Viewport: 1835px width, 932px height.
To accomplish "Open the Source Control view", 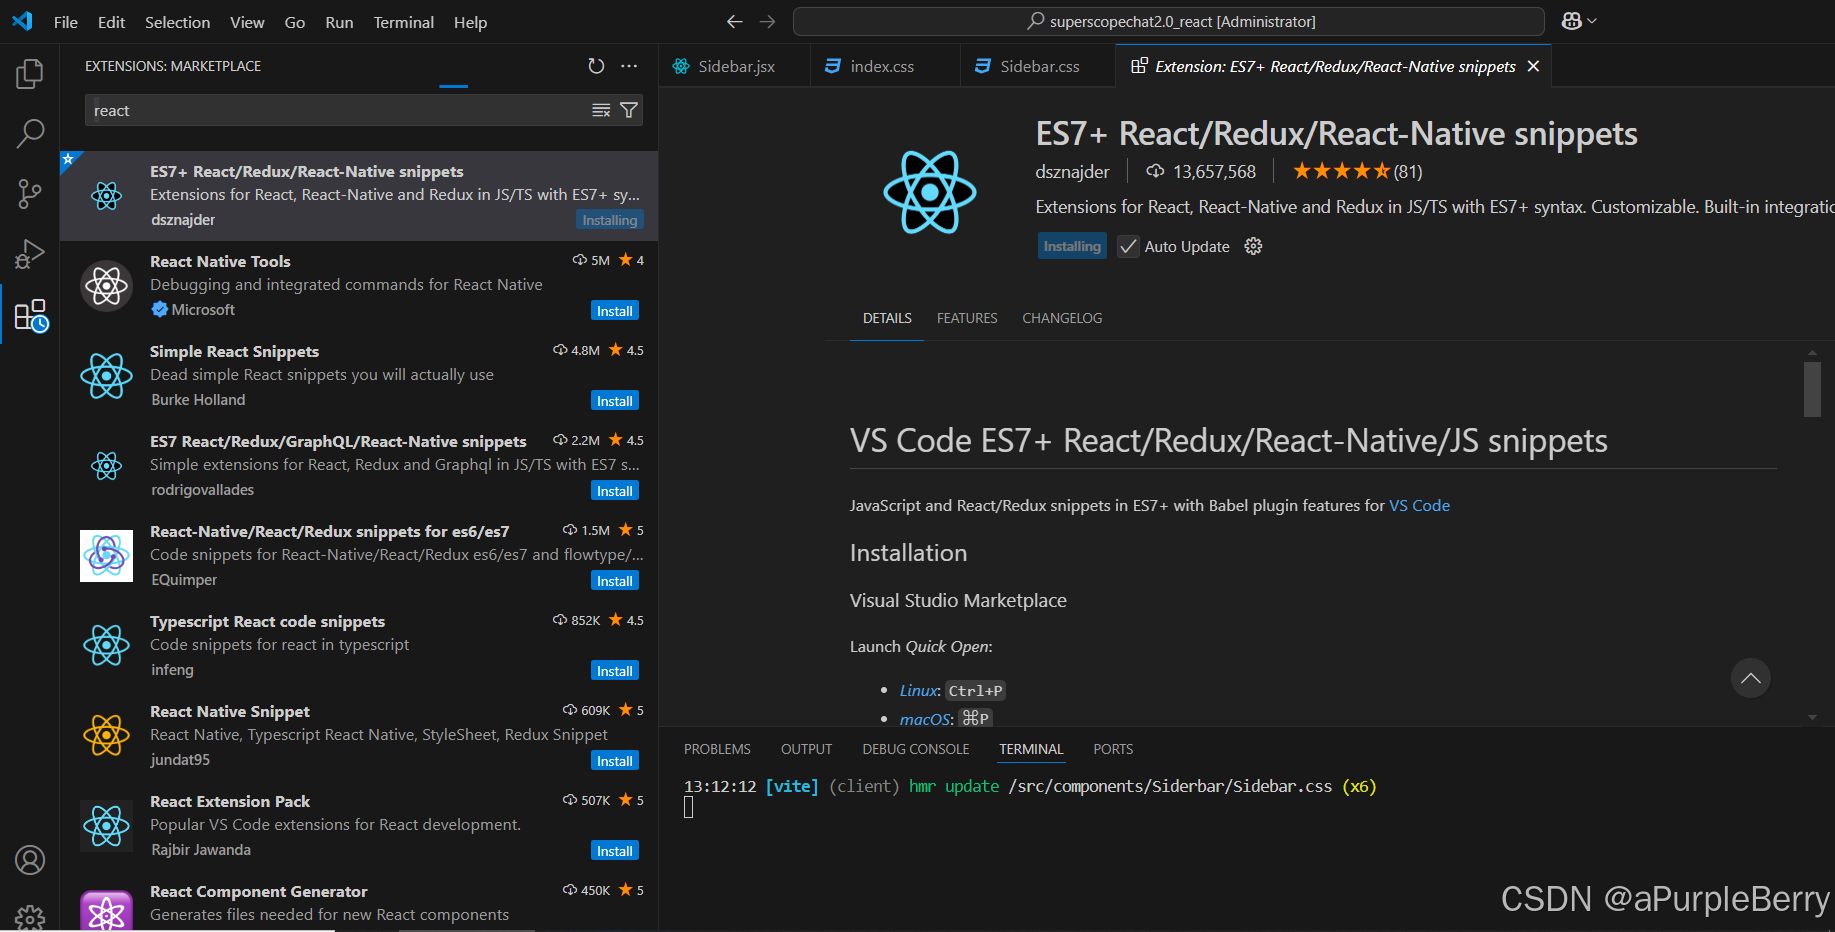I will 30,194.
